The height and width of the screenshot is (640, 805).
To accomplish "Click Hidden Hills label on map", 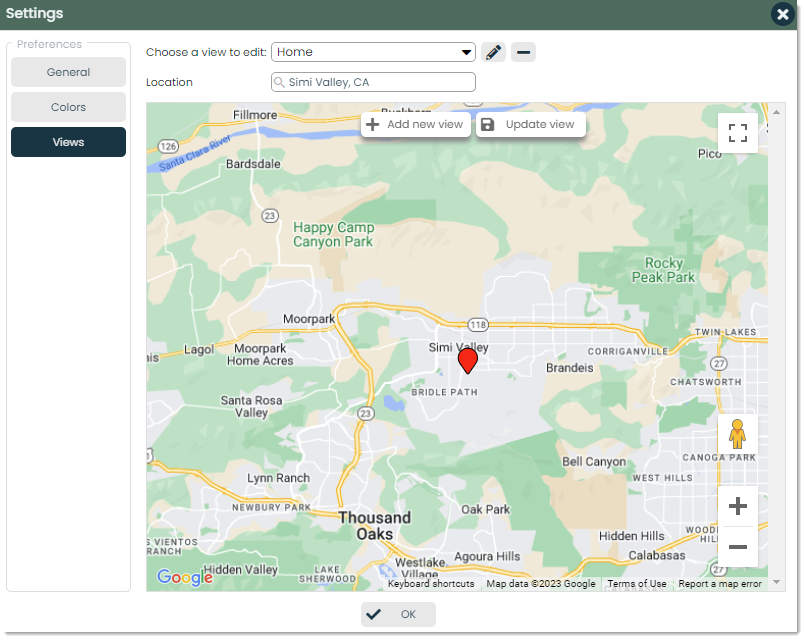I will click(631, 536).
